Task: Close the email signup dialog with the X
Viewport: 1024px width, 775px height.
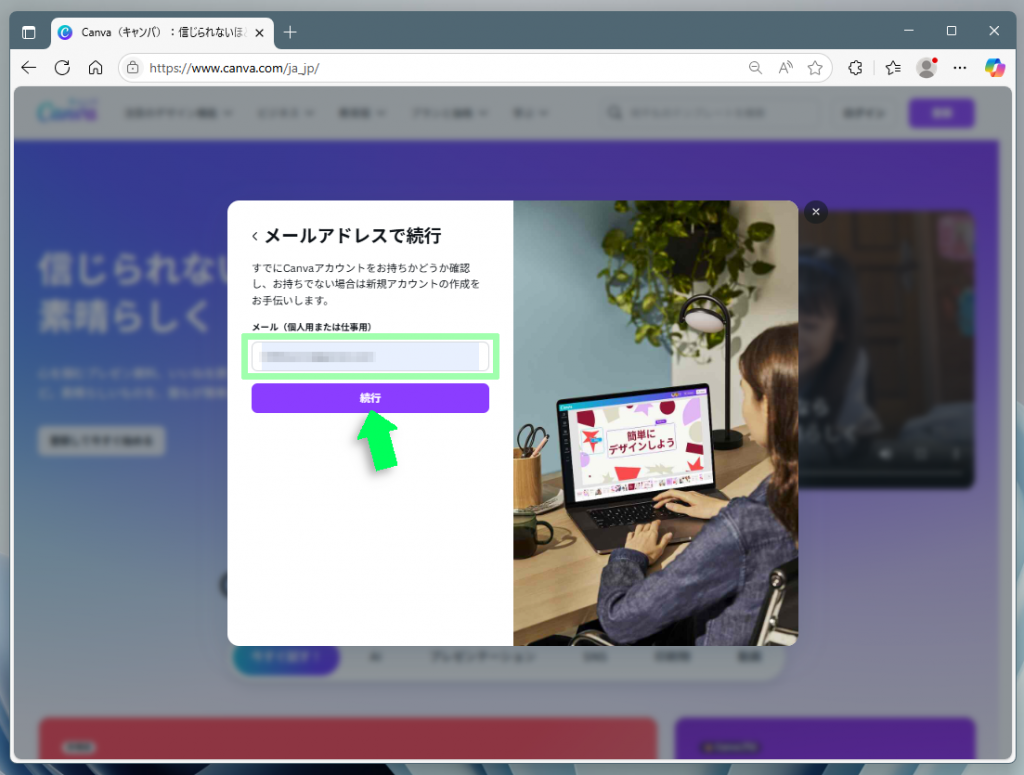Action: 816,211
